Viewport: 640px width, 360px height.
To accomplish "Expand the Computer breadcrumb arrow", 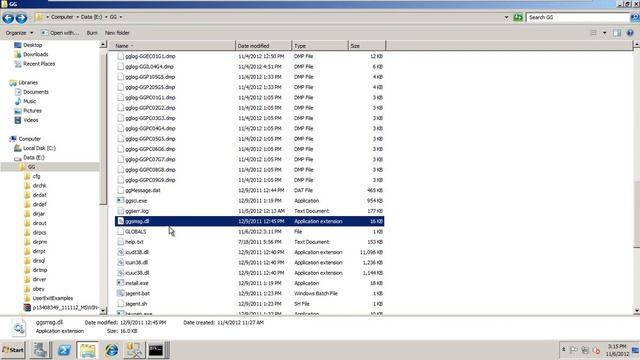I will (77, 17).
